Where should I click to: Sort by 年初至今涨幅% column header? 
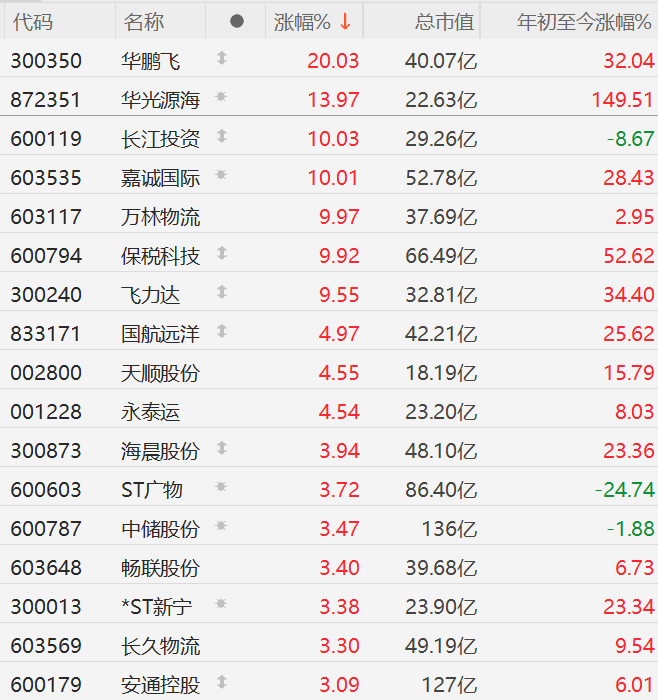tap(584, 22)
